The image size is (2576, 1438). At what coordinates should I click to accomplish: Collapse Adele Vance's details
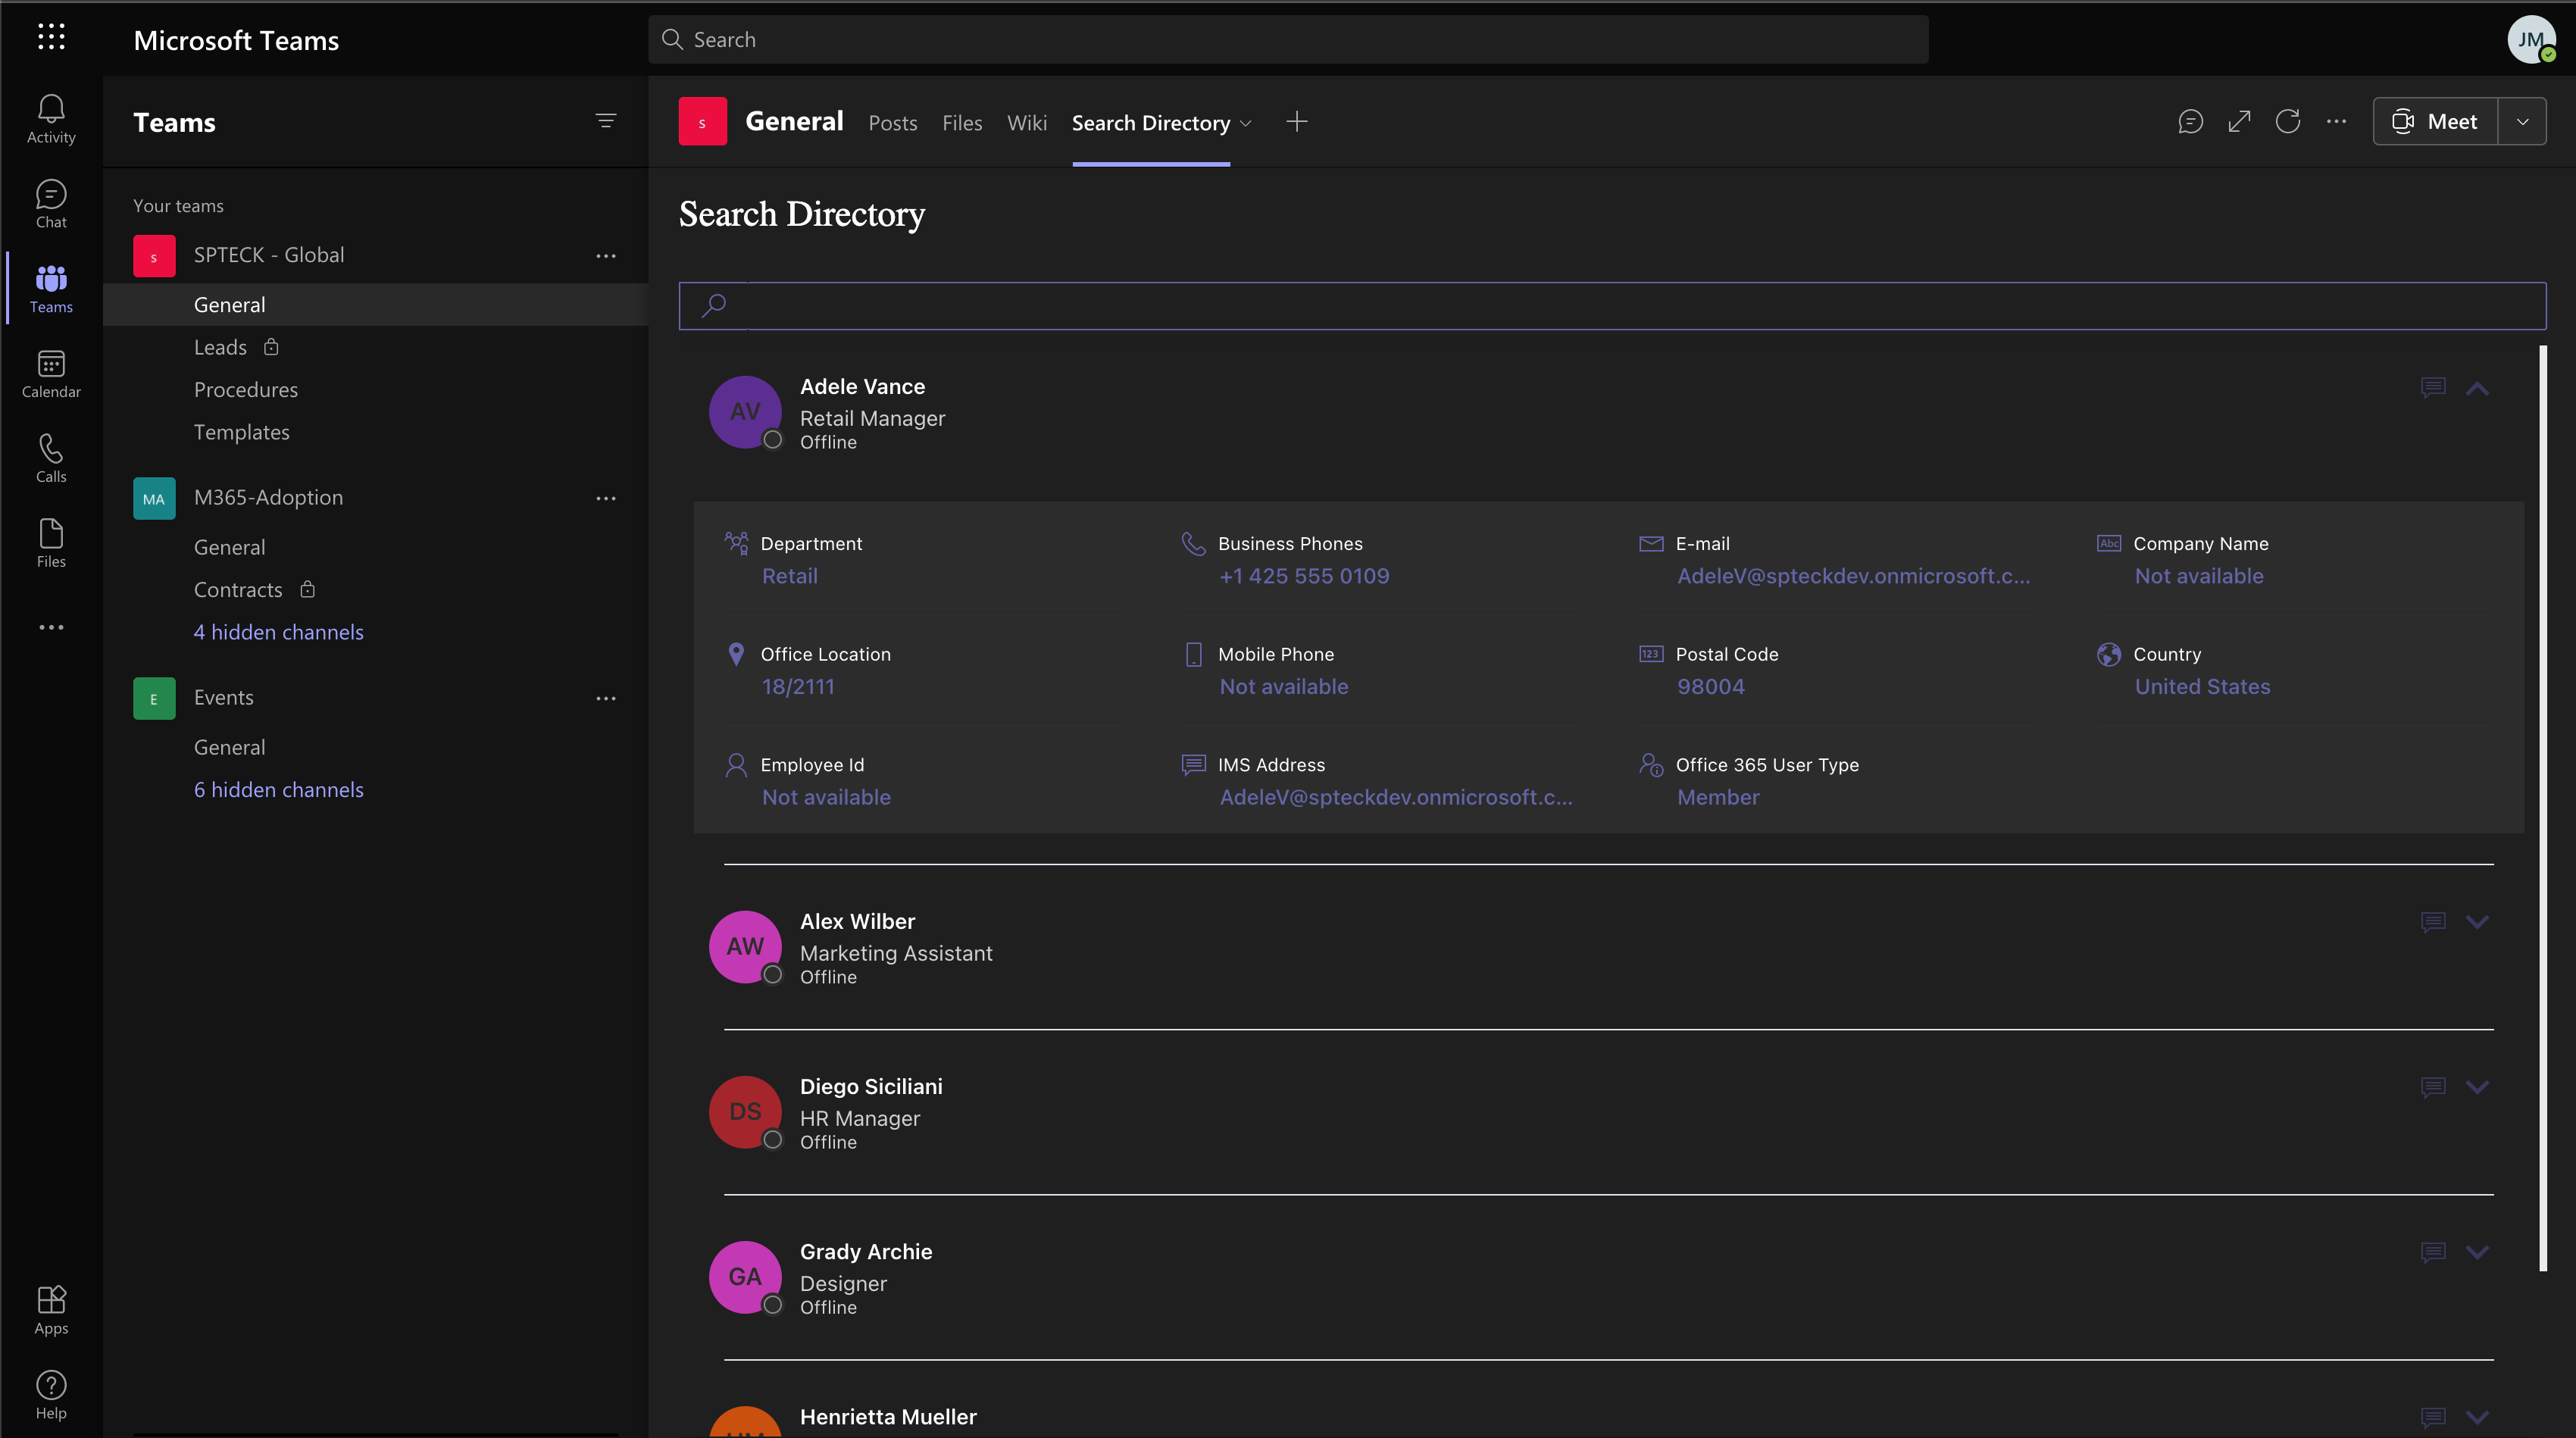(x=2477, y=388)
